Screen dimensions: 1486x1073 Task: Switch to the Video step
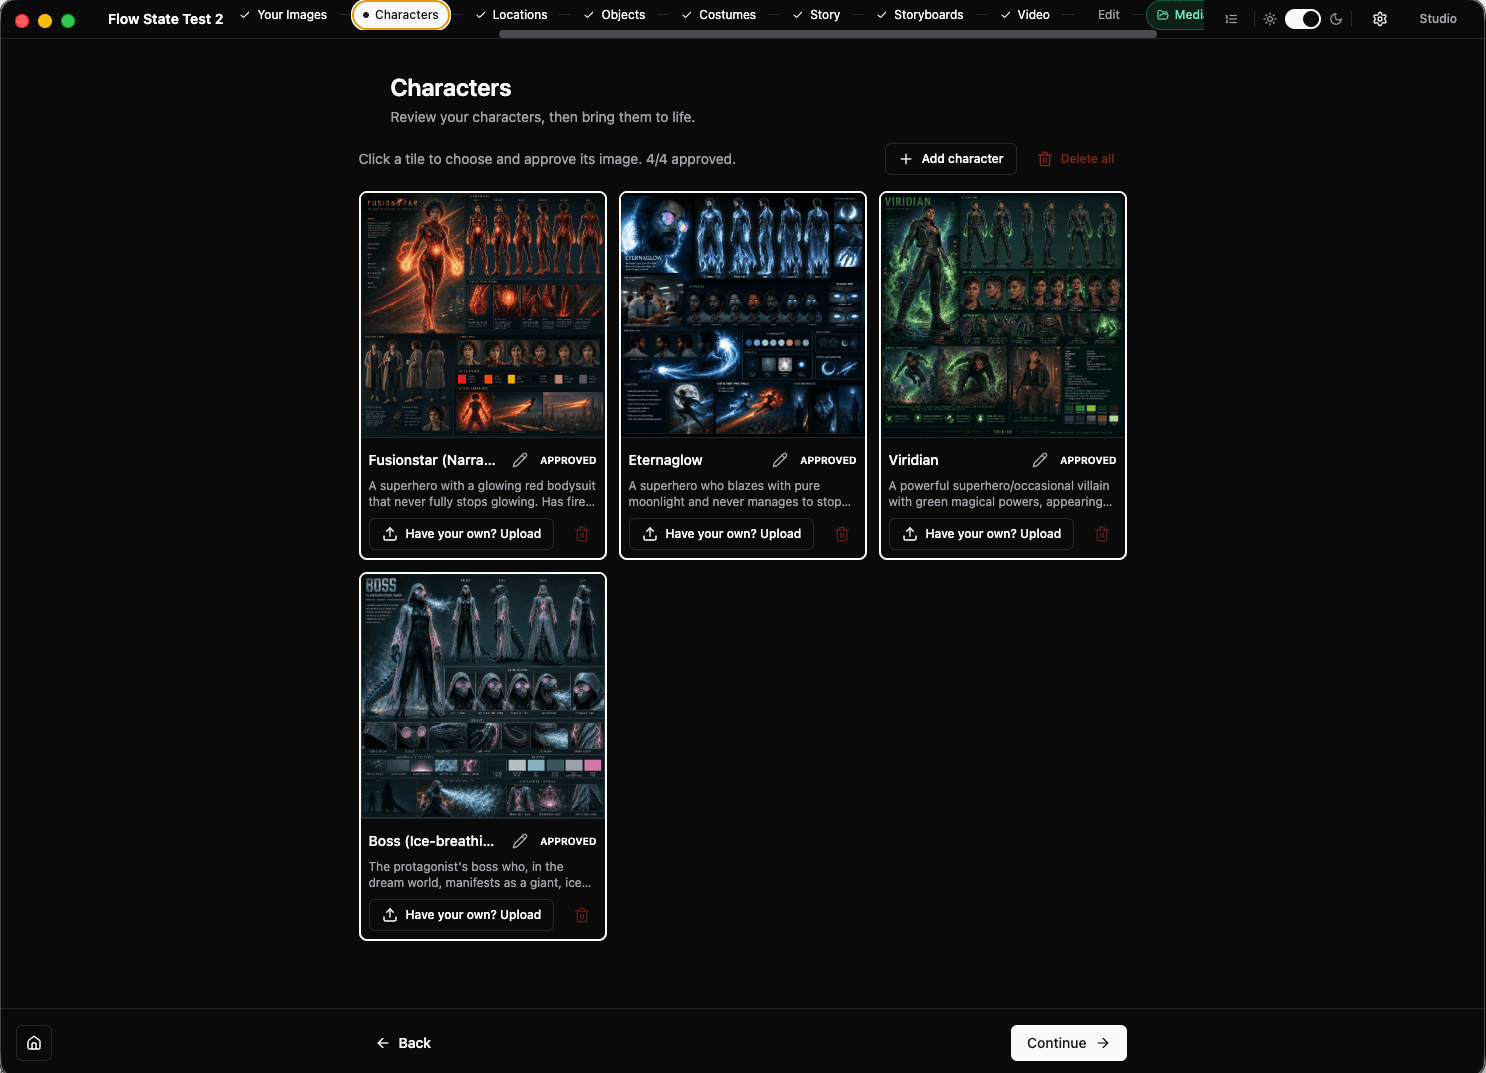point(1025,15)
